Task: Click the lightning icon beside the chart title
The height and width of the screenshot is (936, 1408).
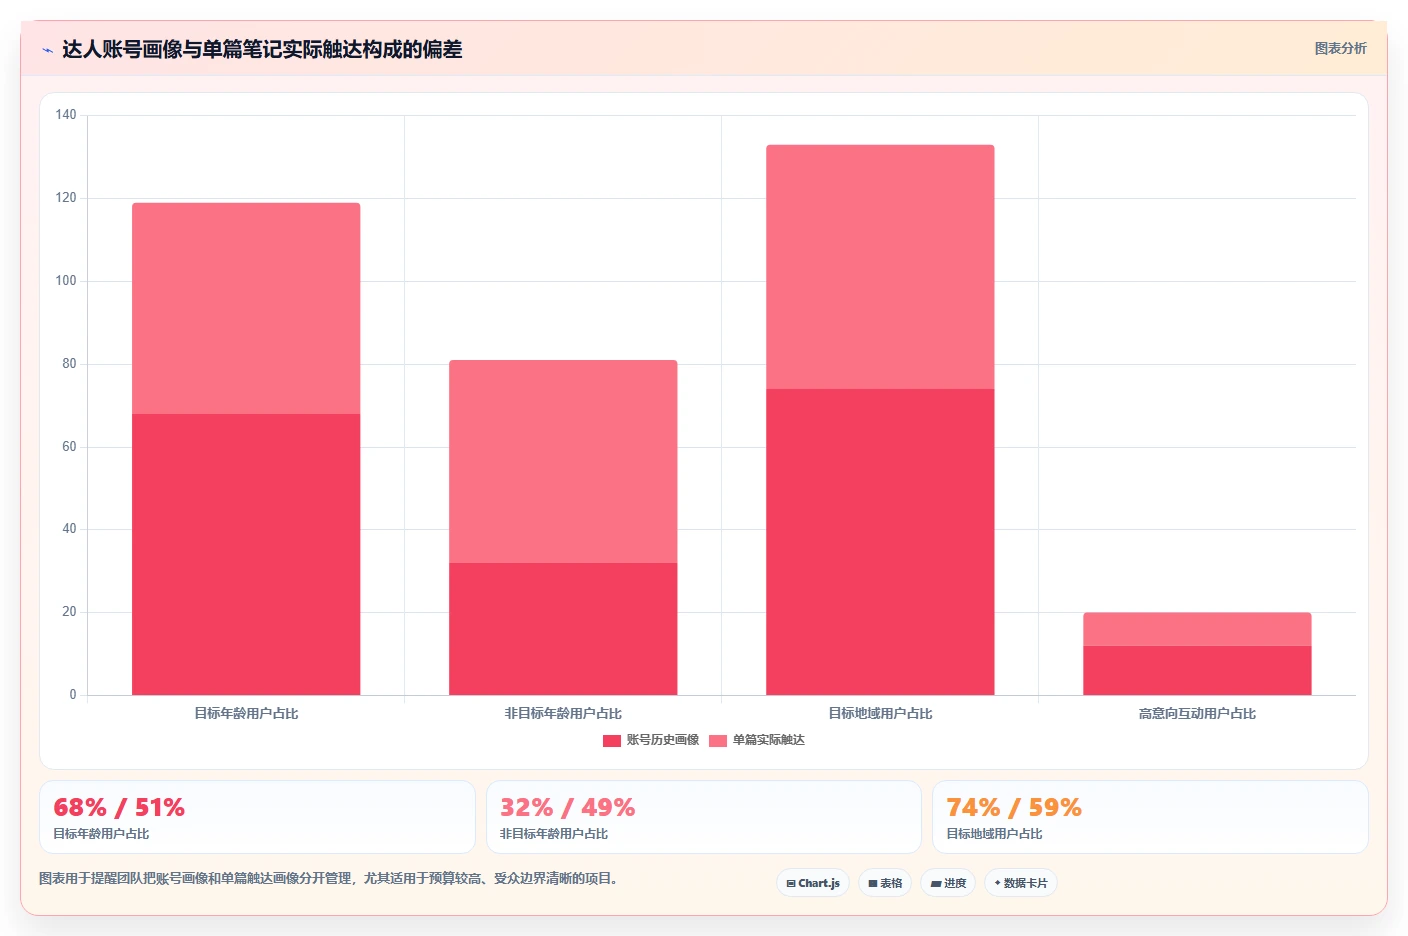Action: [x=47, y=50]
